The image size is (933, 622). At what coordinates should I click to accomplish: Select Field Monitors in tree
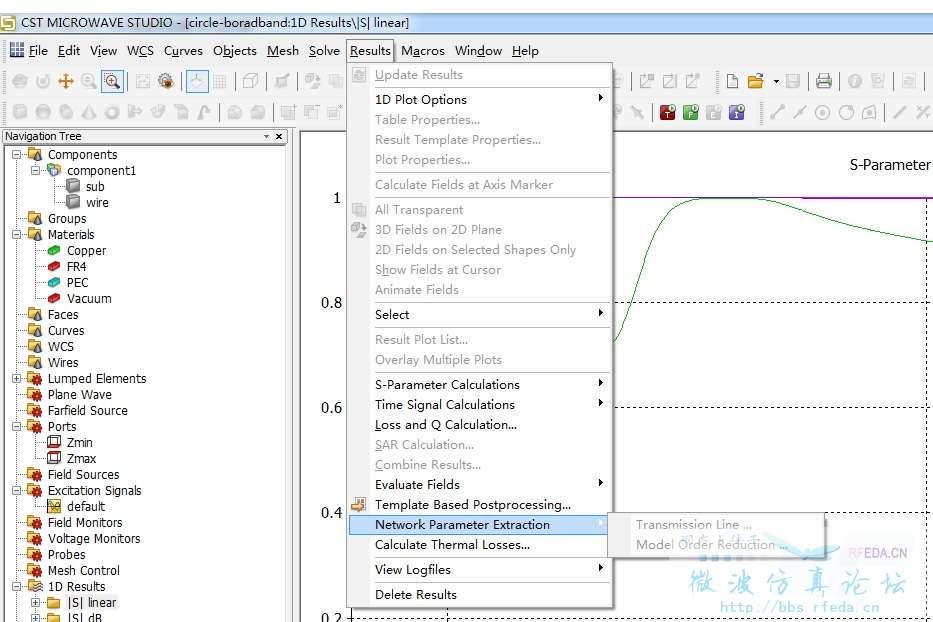(x=85, y=523)
